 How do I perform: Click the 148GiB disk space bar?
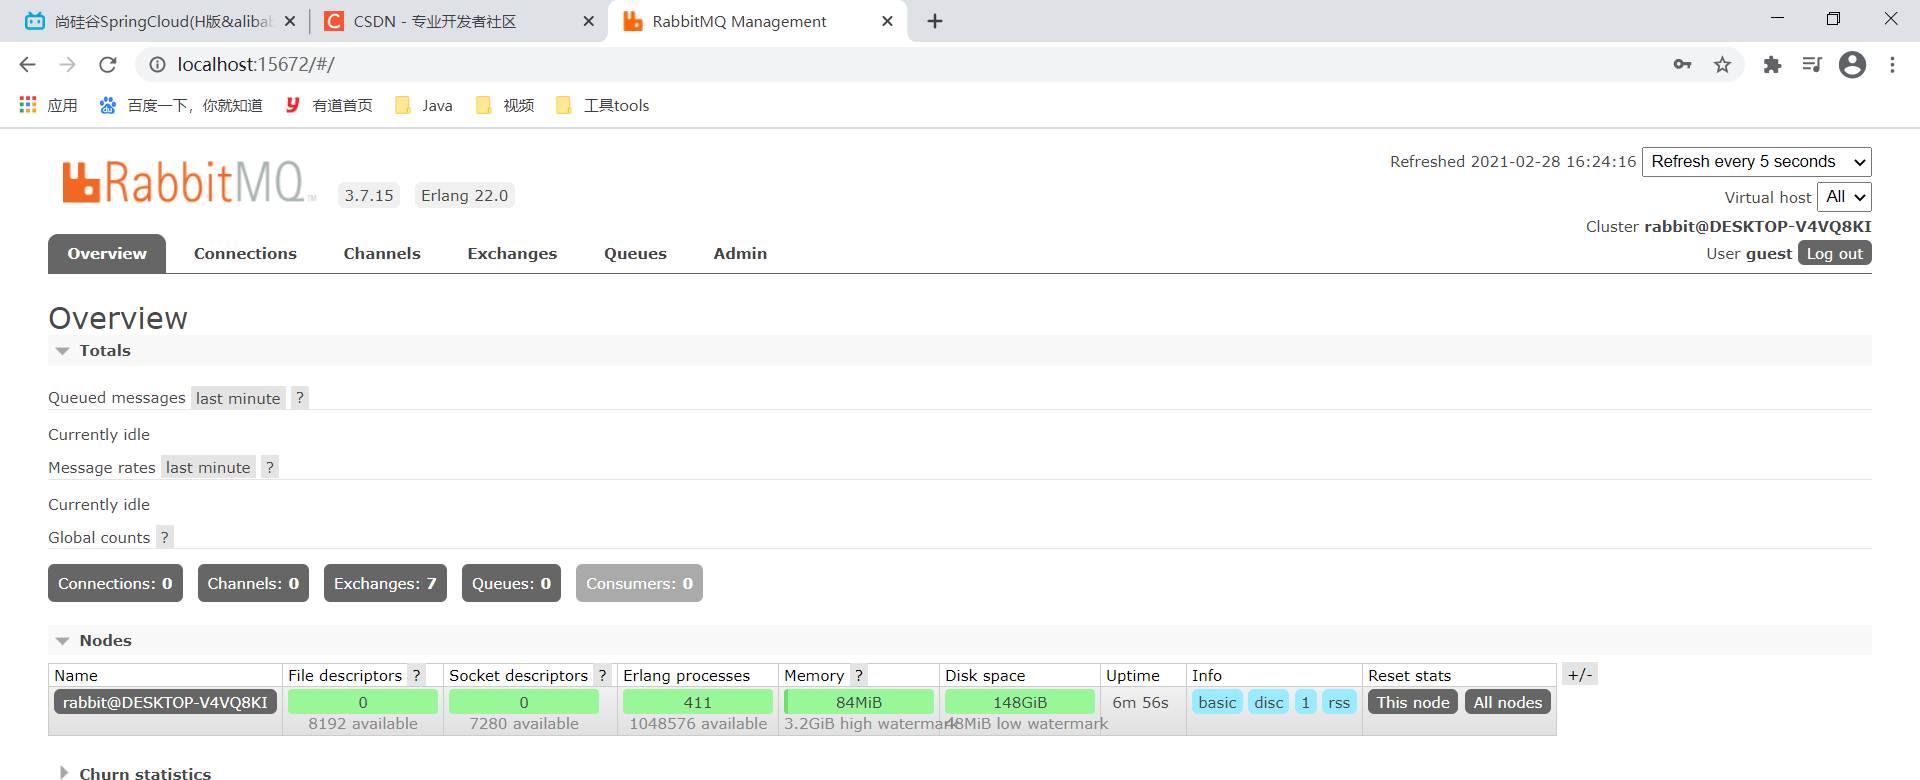tap(1020, 703)
